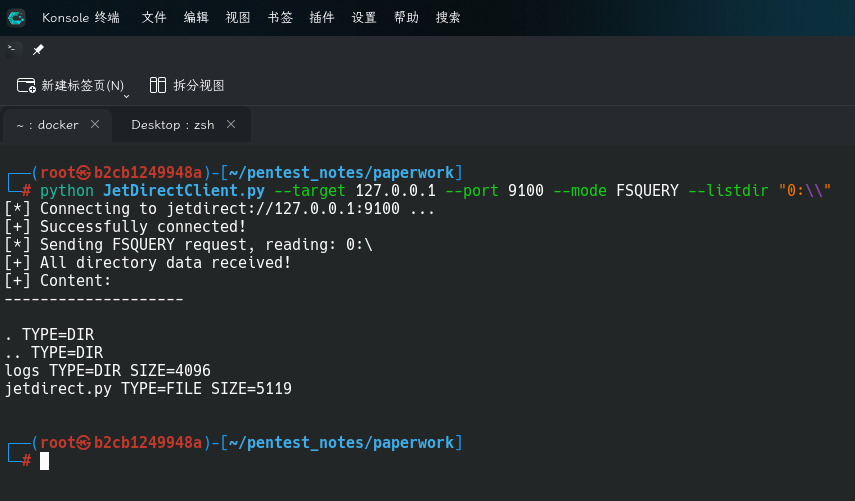The width and height of the screenshot is (855, 501).
Task: Open the 搜索 menu
Action: (448, 17)
